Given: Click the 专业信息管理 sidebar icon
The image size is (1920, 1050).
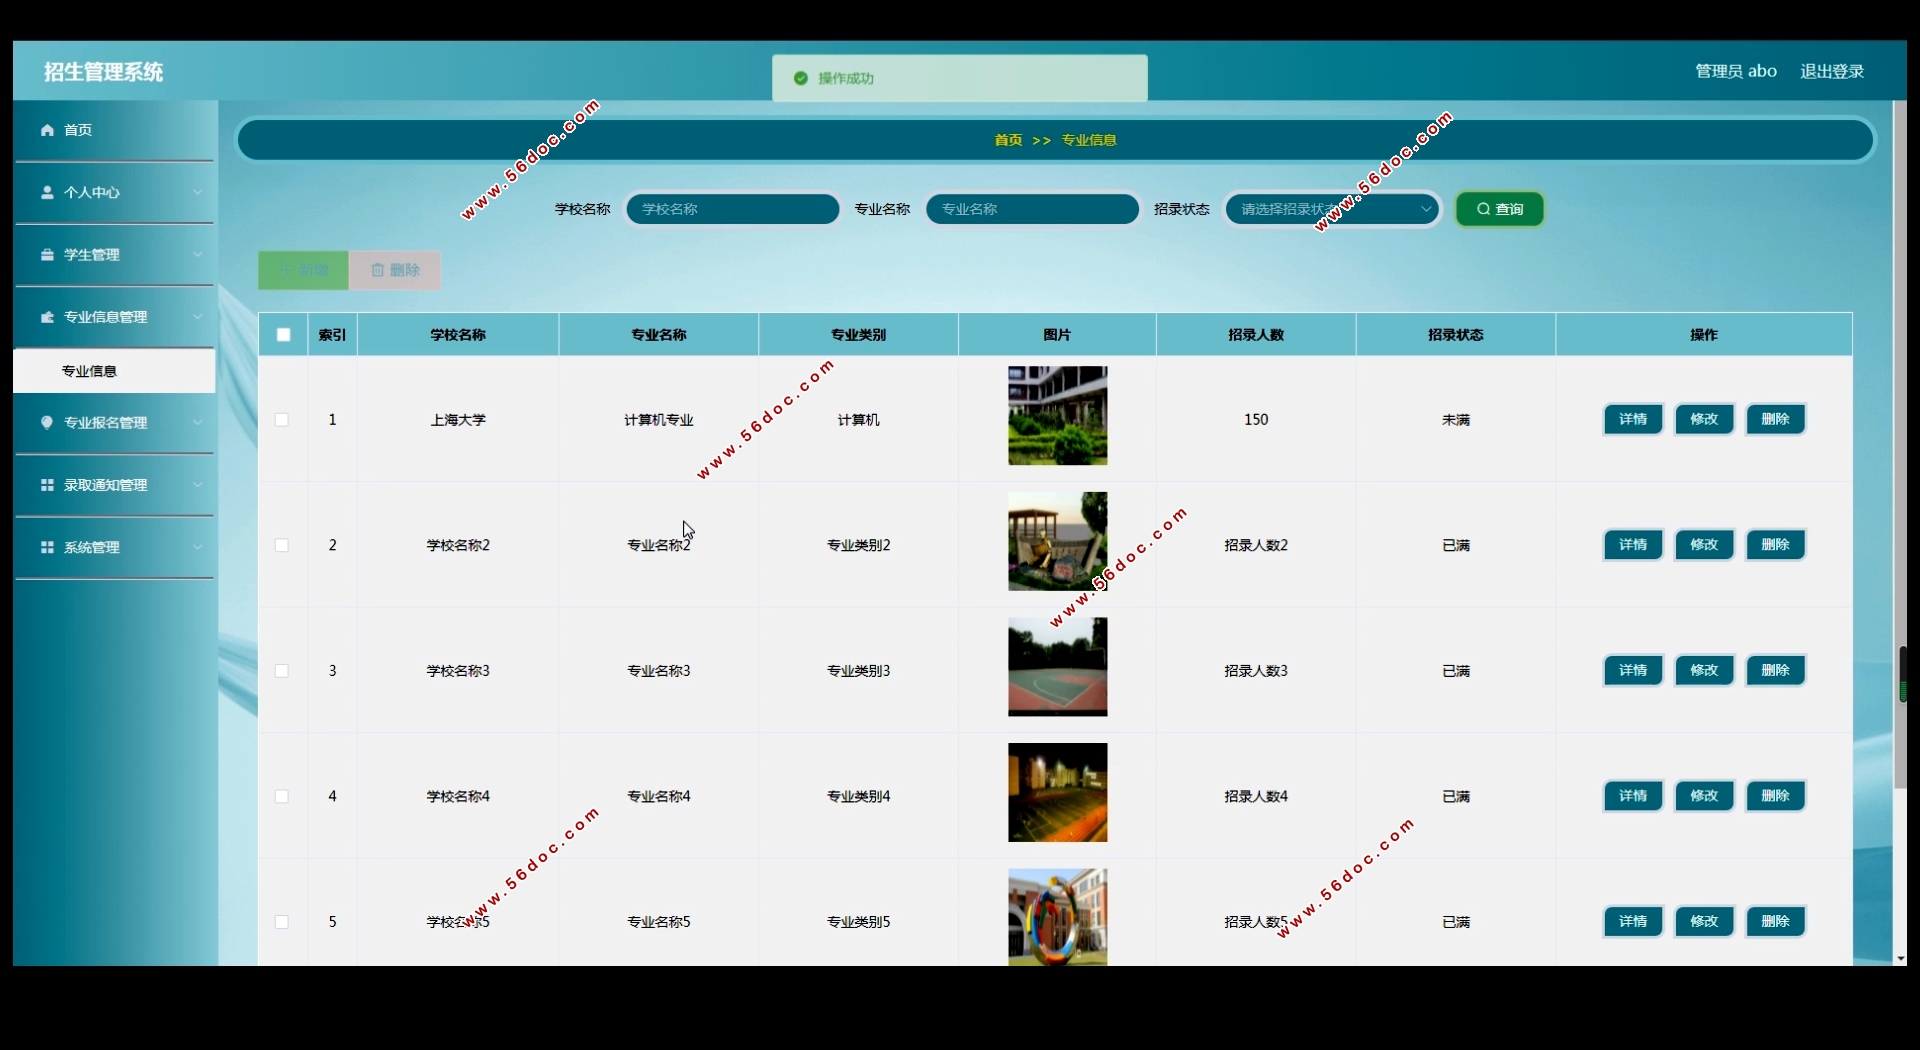Looking at the screenshot, I should click(47, 317).
